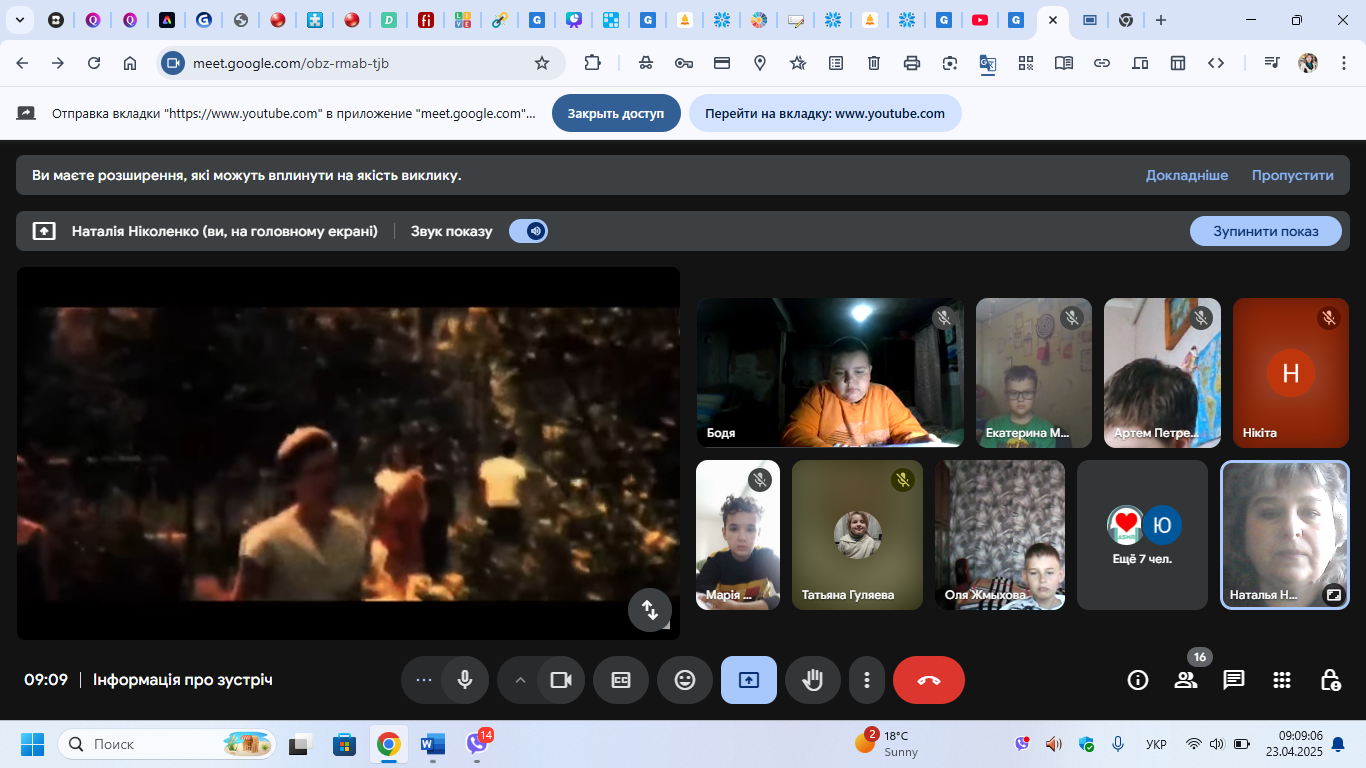Click the trash extension icon in toolbar

[874, 63]
